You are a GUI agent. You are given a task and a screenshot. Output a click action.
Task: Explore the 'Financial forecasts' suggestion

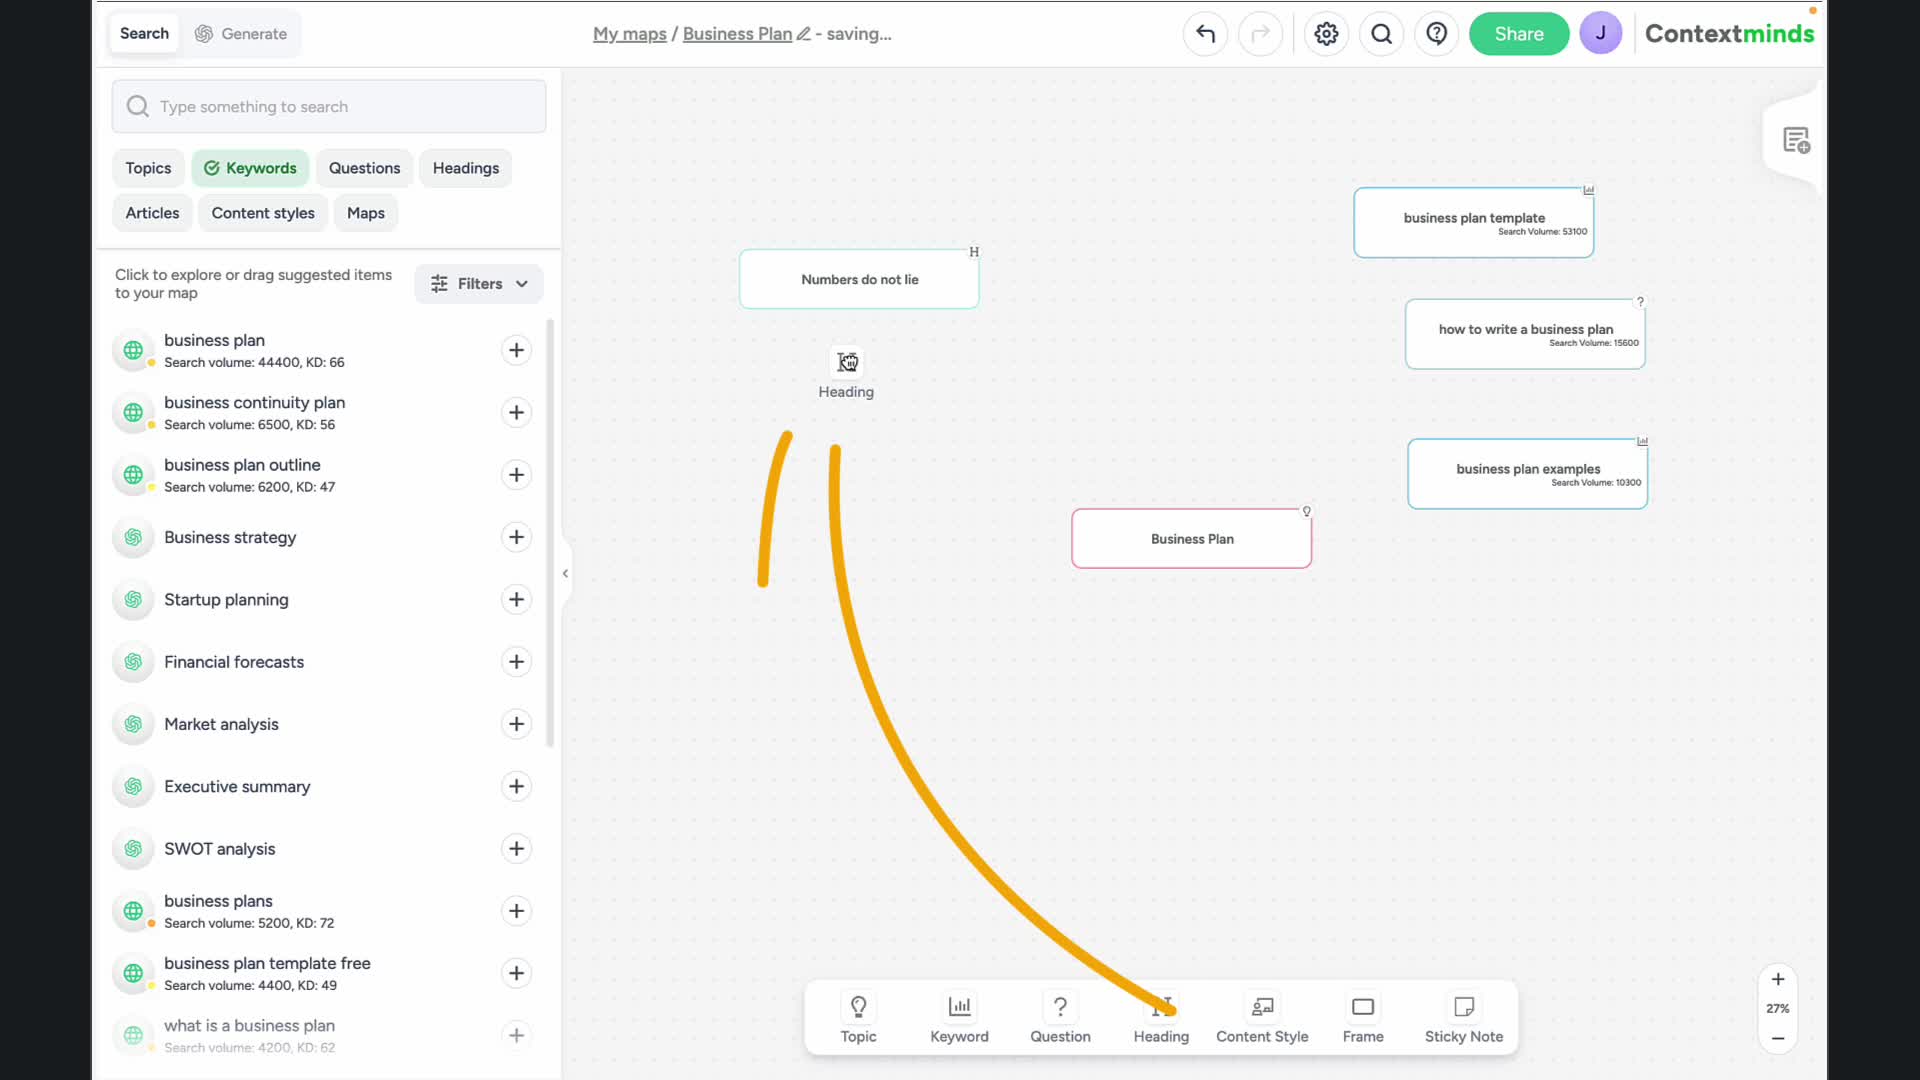[x=234, y=662]
